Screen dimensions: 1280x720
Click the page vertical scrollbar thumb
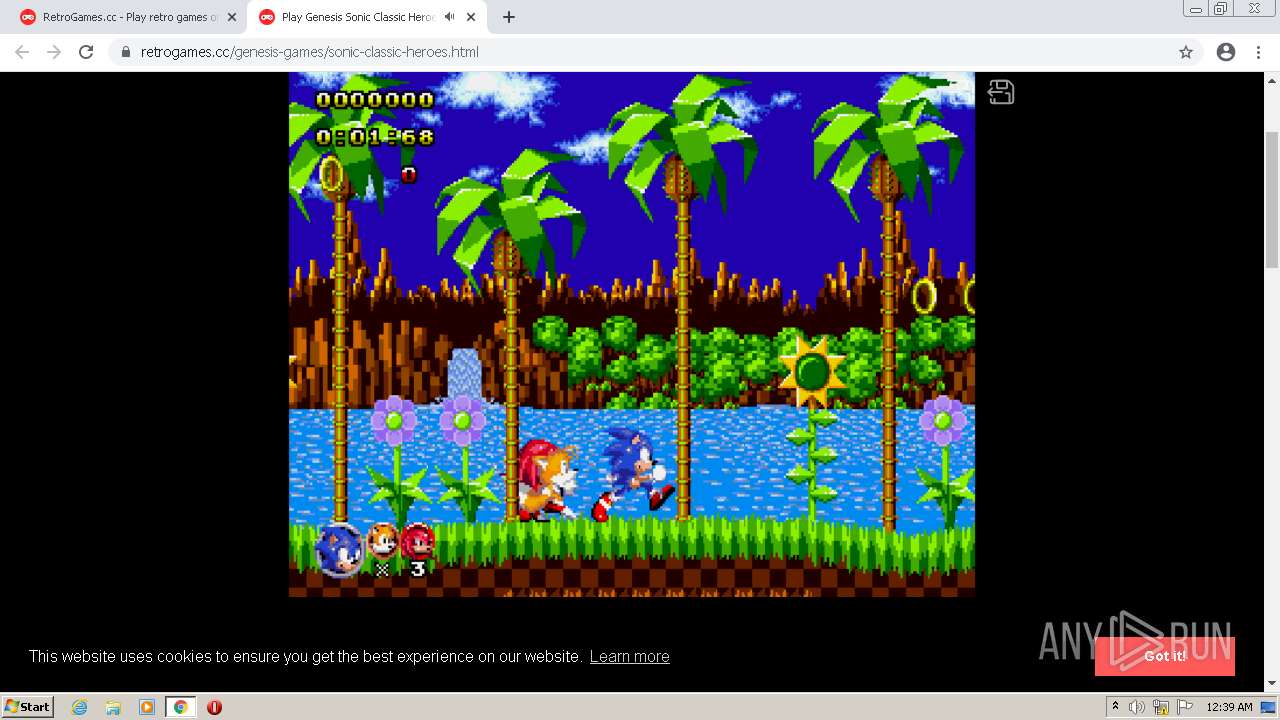[x=1272, y=198]
